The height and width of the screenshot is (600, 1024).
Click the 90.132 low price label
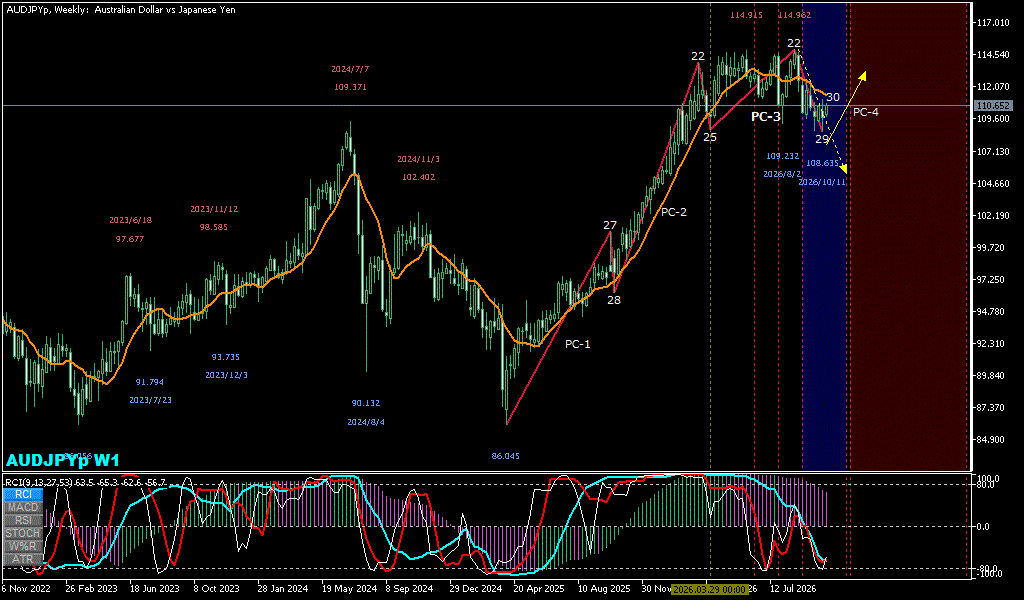click(x=366, y=403)
